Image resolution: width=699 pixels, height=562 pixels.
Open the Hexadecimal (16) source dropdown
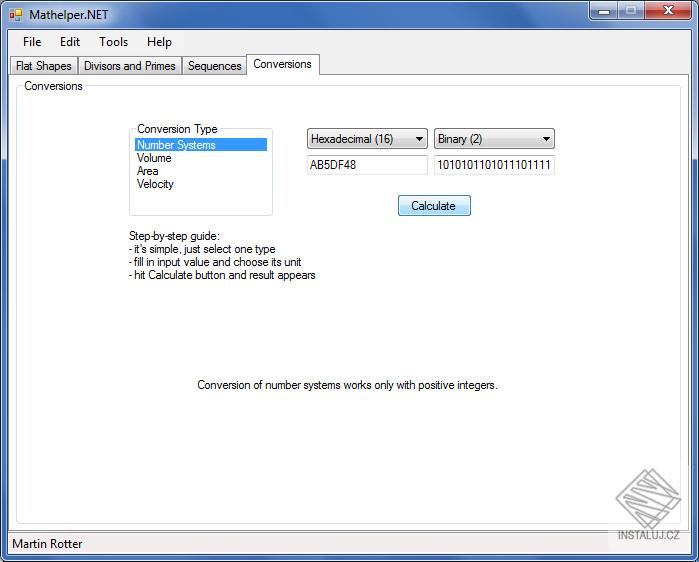coord(367,139)
